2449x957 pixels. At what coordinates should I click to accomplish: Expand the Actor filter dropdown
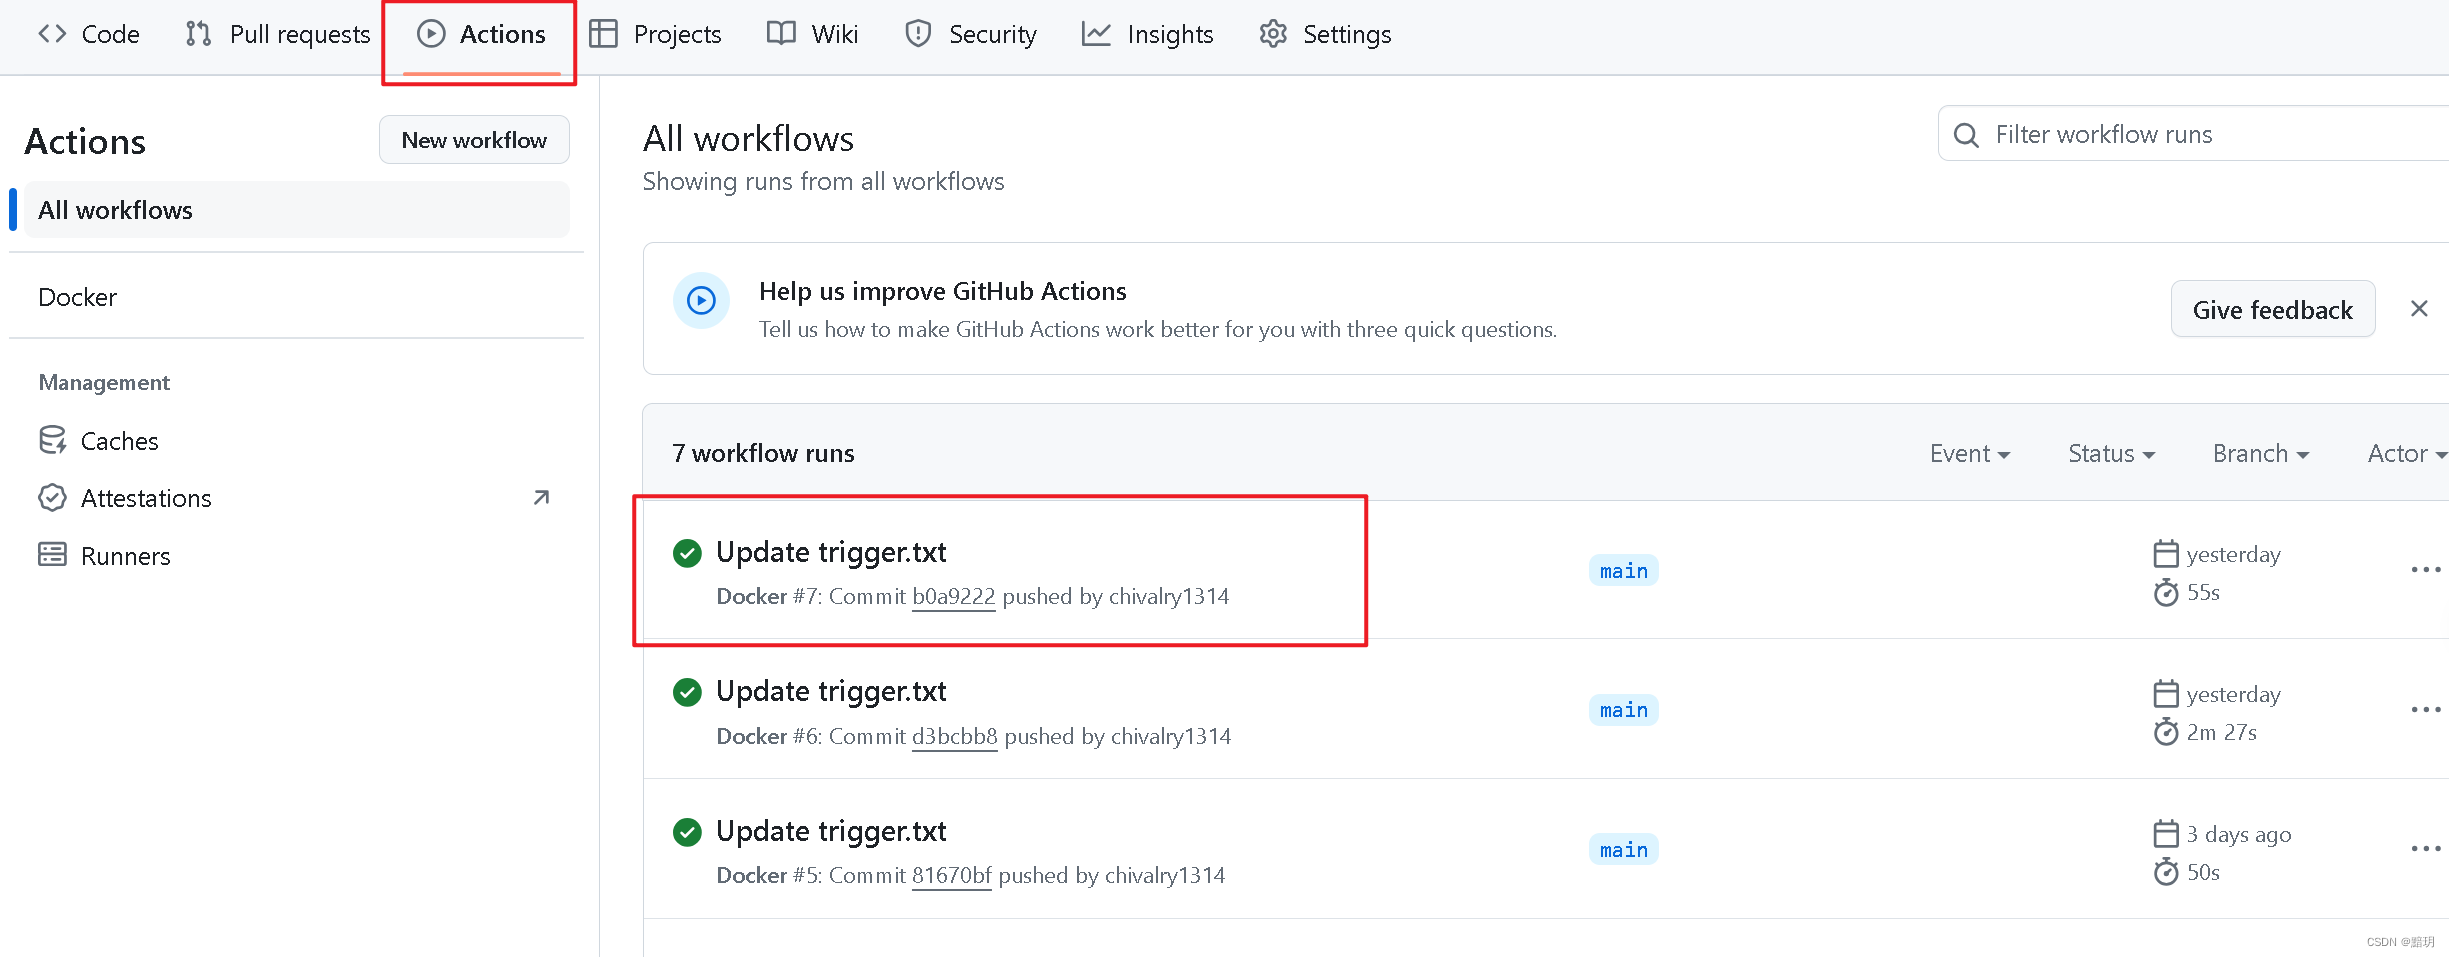tap(2406, 453)
